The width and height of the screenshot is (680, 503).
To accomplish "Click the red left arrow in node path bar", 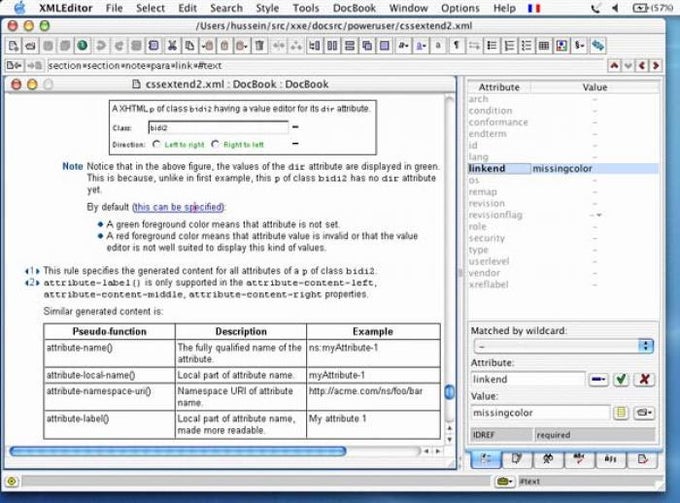I will (x=642, y=65).
